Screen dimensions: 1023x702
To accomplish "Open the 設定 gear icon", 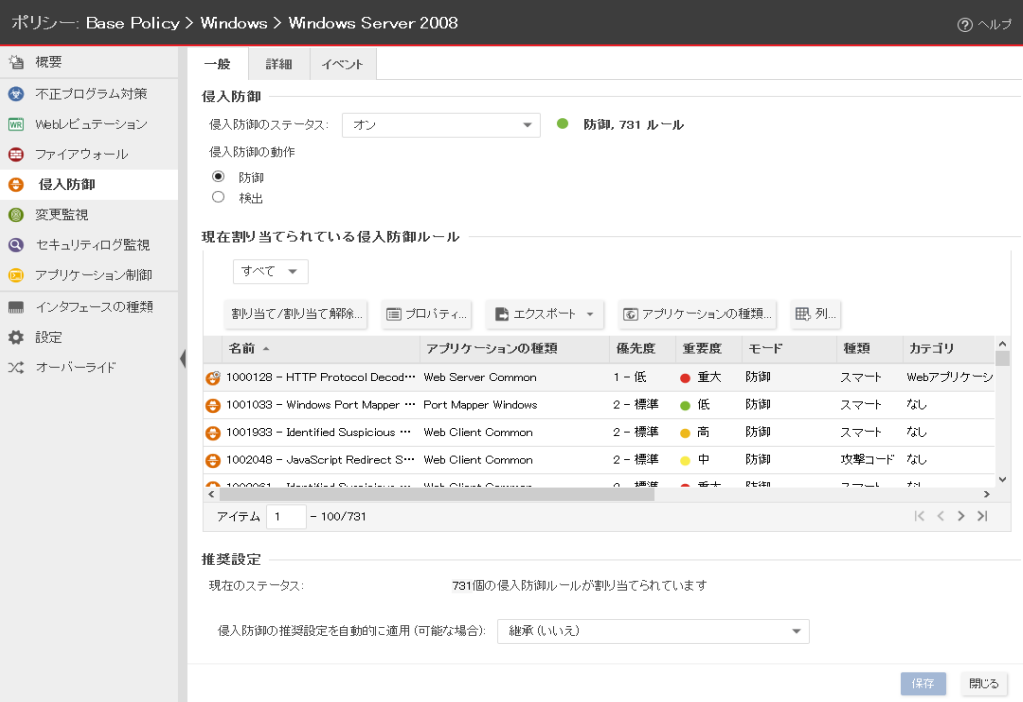I will tap(15, 337).
